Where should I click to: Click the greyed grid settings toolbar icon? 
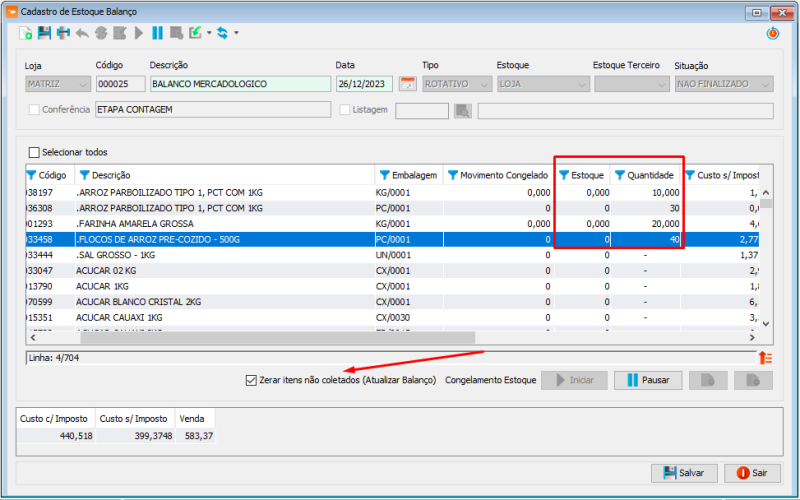(177, 33)
